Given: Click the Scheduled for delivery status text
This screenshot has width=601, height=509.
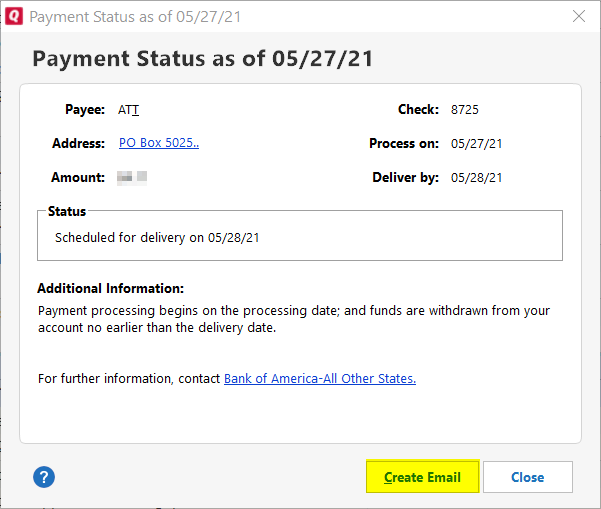Looking at the screenshot, I should pos(157,238).
